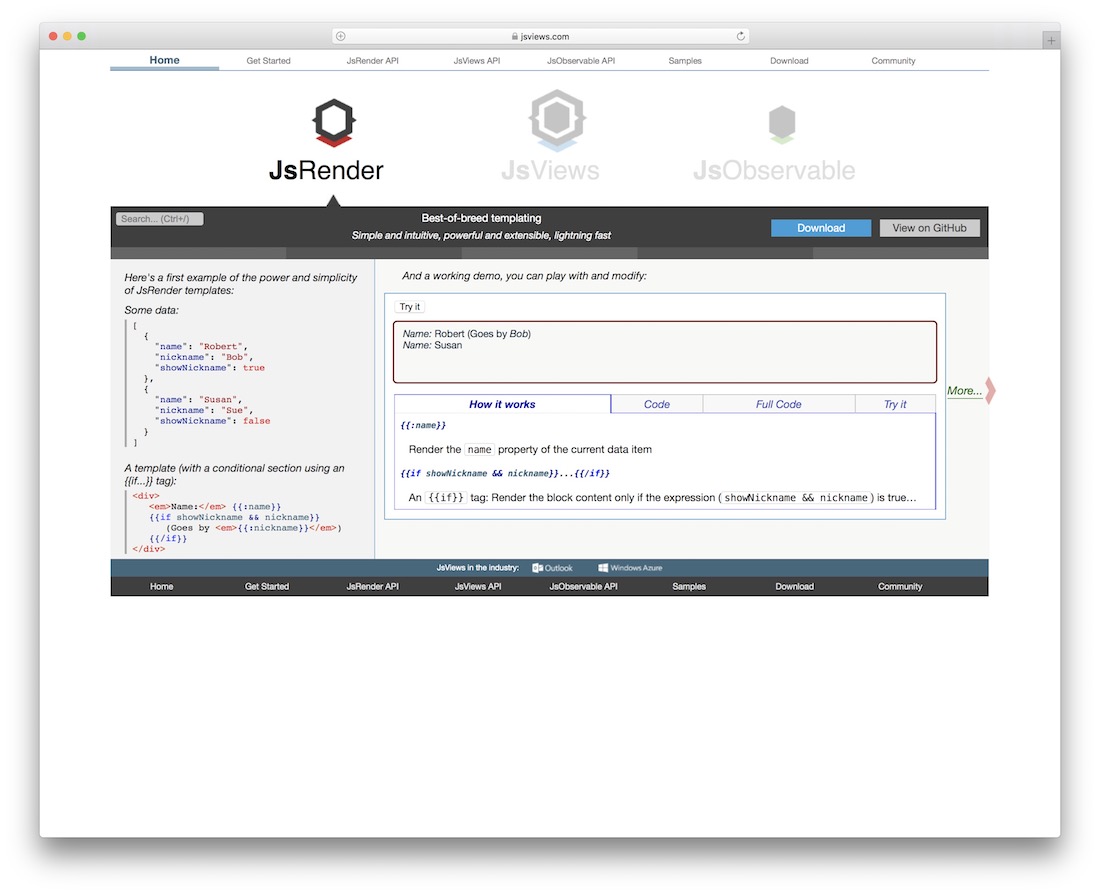Image resolution: width=1100 pixels, height=894 pixels.
Task: Click the Search (Ctrl+/) field
Action: pyautogui.click(x=159, y=218)
